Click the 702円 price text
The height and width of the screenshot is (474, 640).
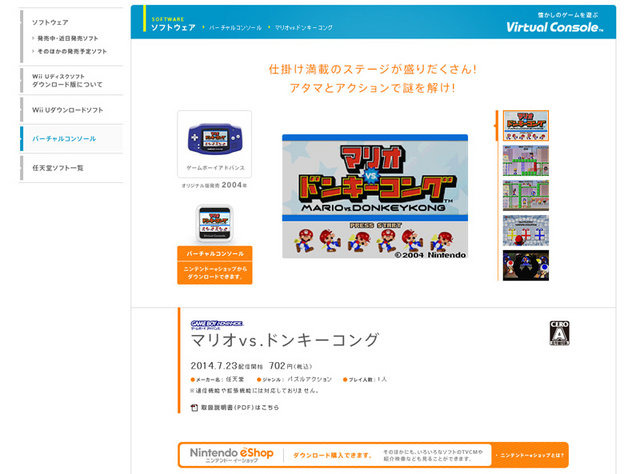coord(290,366)
